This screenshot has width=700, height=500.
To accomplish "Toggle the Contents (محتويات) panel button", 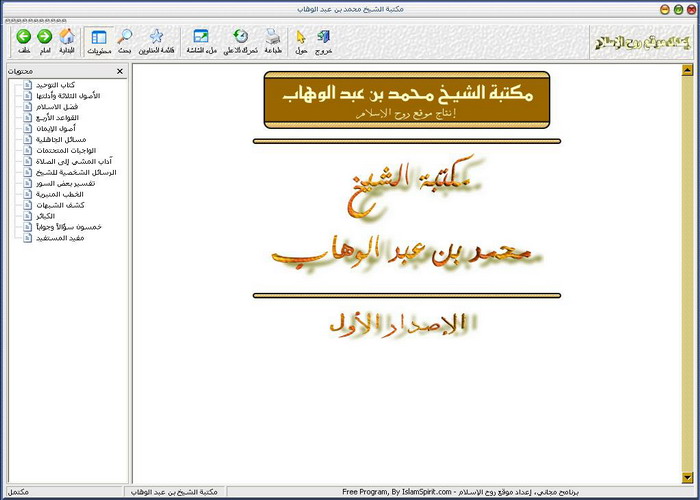I will coord(98,38).
